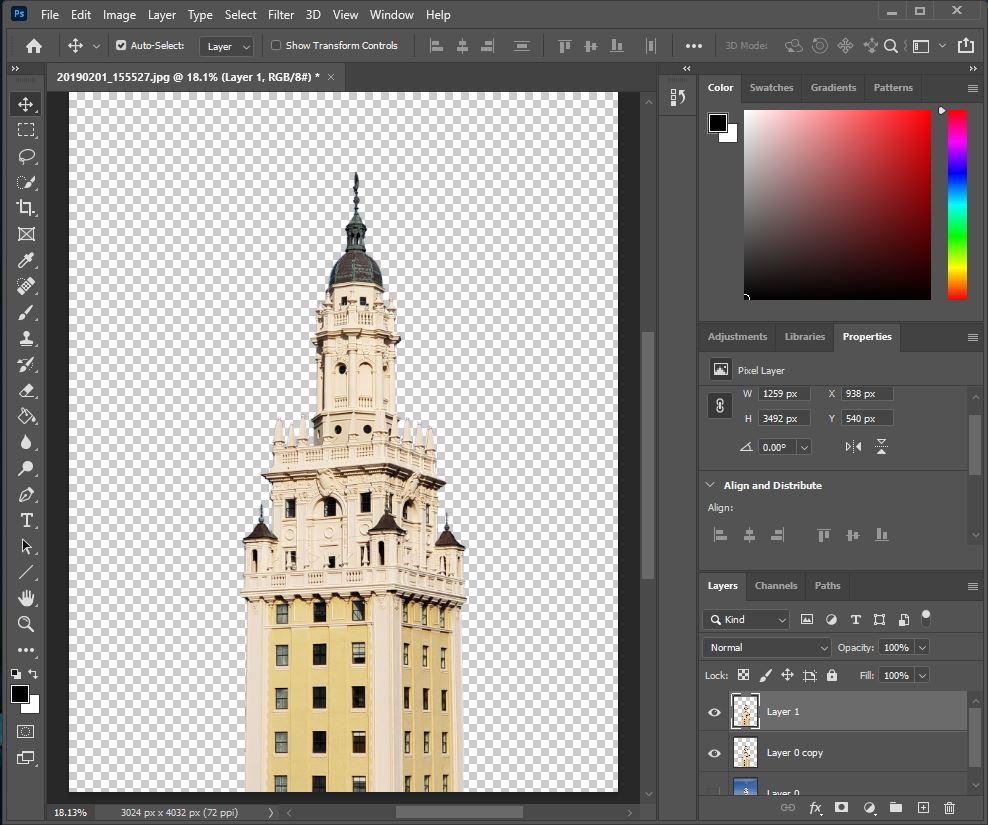Pick a color in the color field
This screenshot has height=825, width=988.
pos(837,205)
